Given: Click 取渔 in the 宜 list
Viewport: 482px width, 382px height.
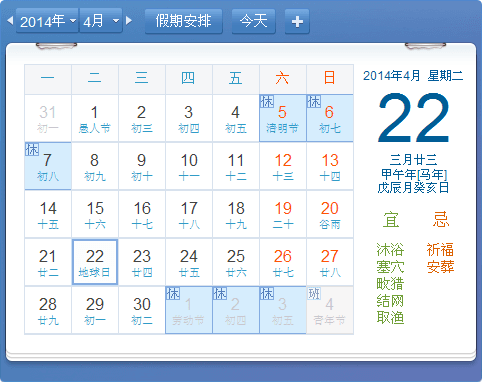Looking at the screenshot, I should pyautogui.click(x=390, y=318).
